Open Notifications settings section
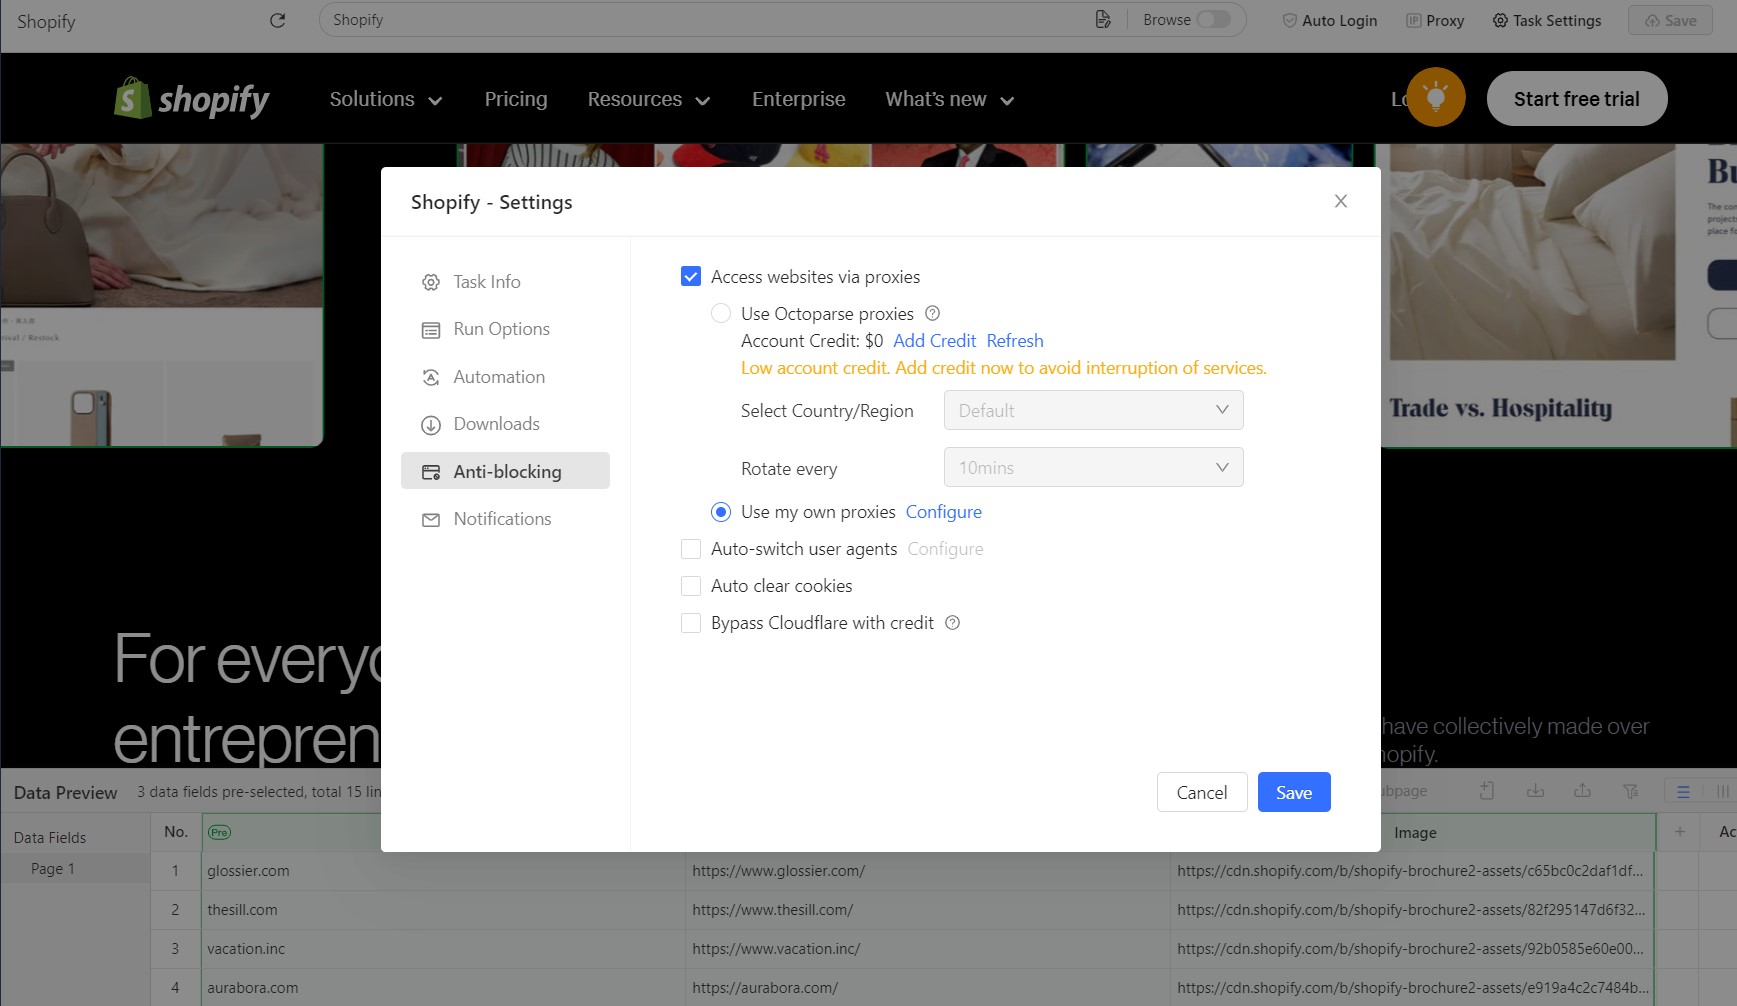Screen dimensions: 1737x1006 pos(505,519)
